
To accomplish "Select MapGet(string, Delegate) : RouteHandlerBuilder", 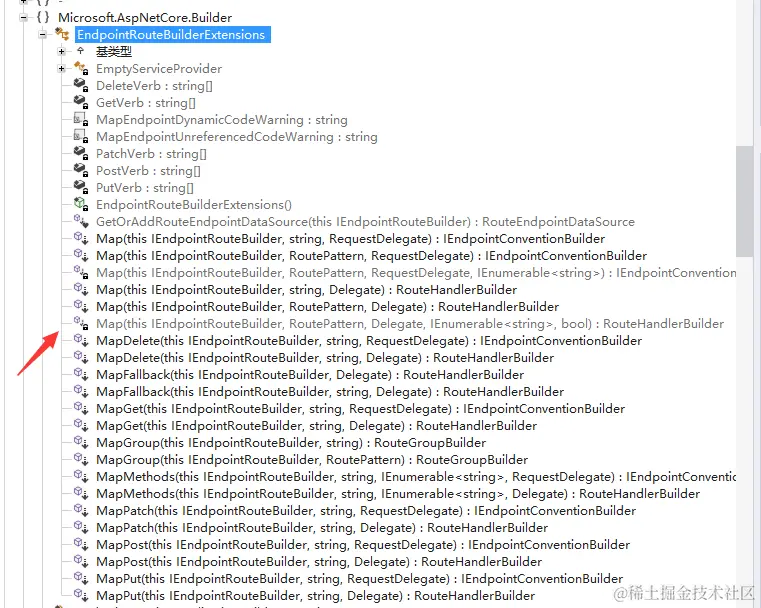I will click(316, 426).
